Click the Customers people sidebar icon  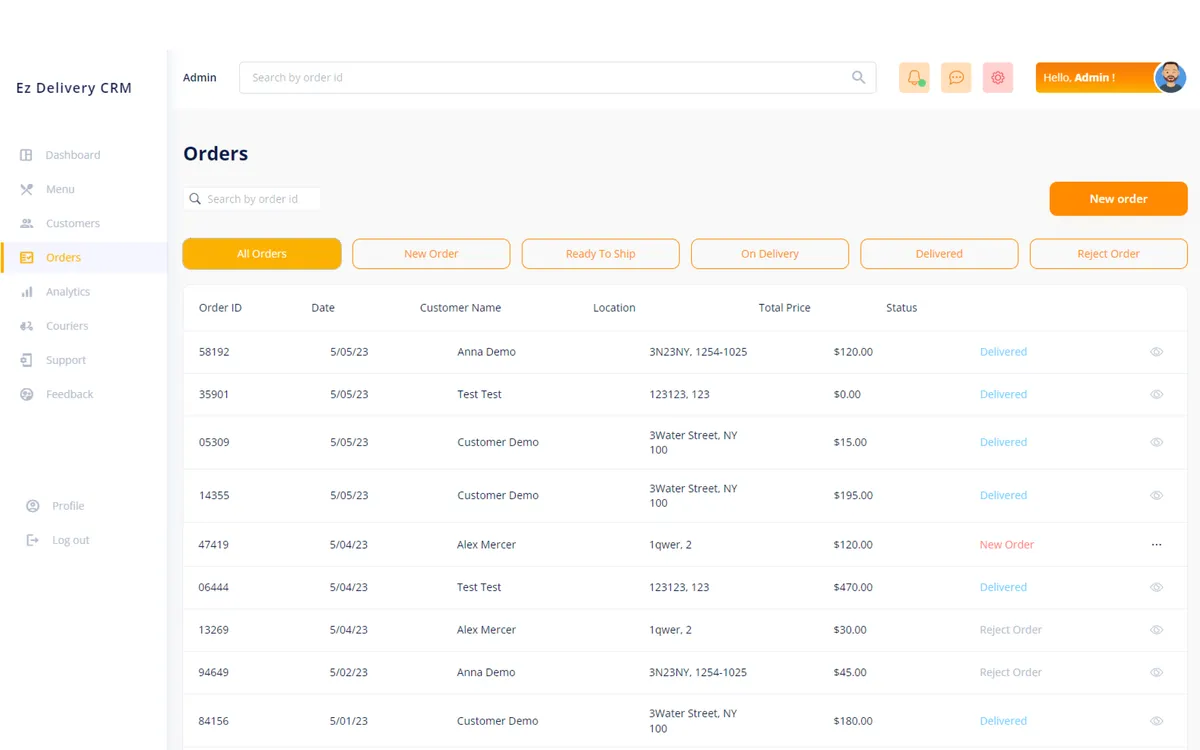point(26,223)
